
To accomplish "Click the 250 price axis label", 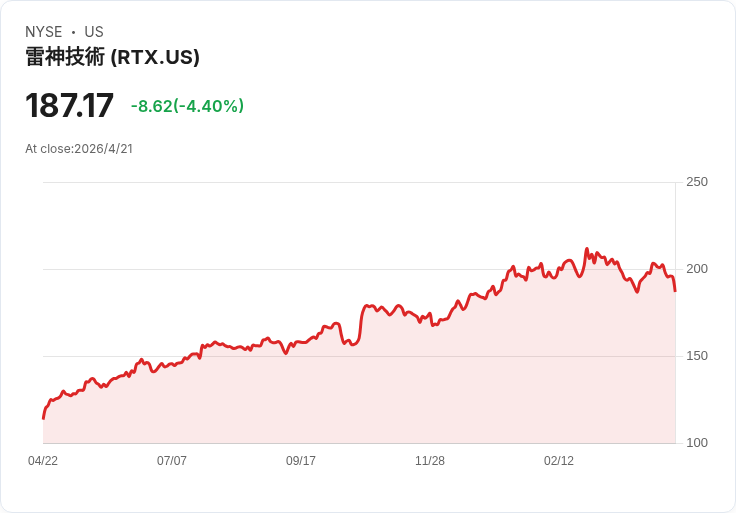I will point(696,182).
